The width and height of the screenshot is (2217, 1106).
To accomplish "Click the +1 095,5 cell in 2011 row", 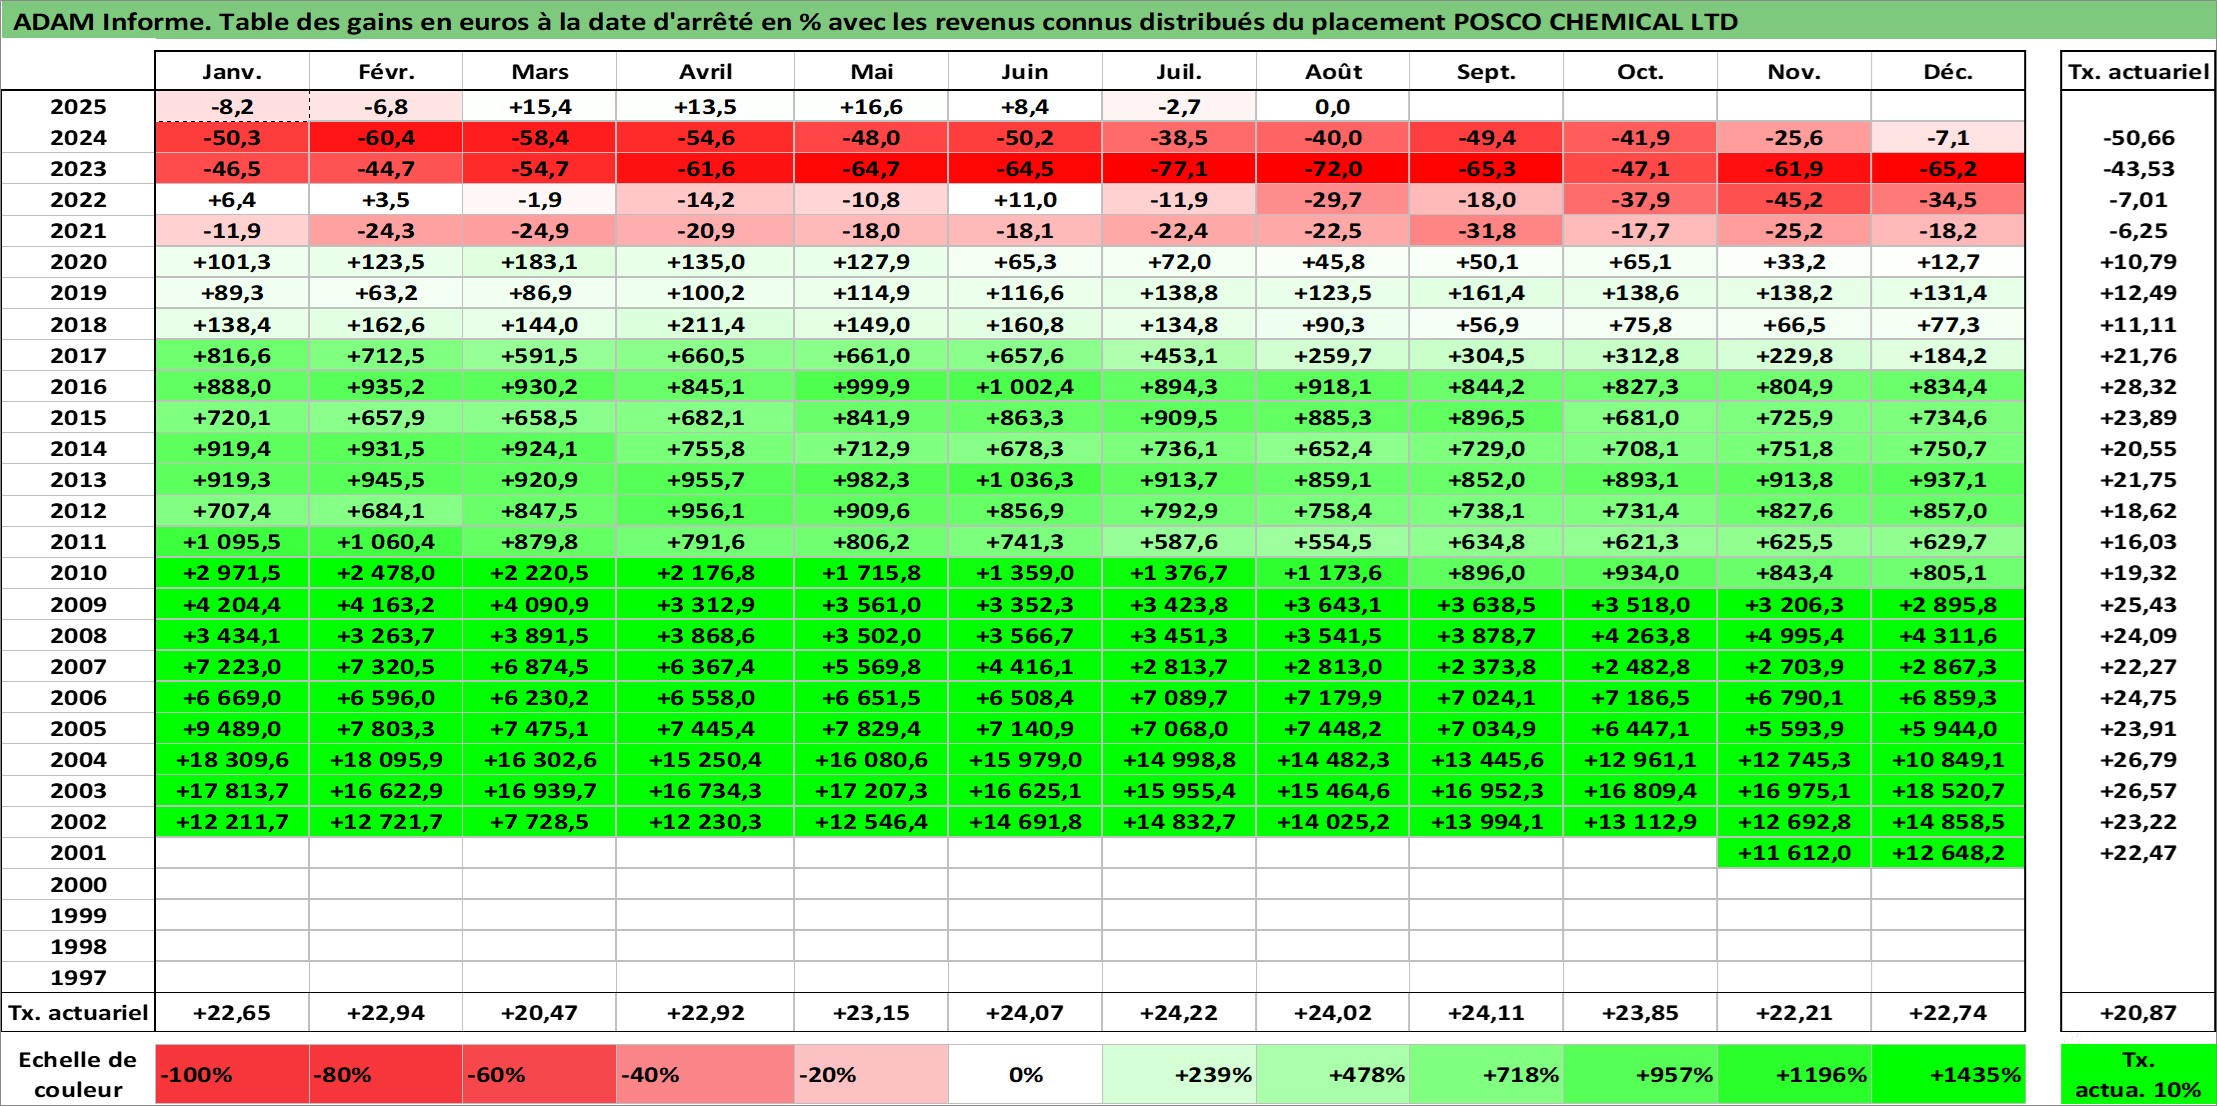I will pos(232,542).
